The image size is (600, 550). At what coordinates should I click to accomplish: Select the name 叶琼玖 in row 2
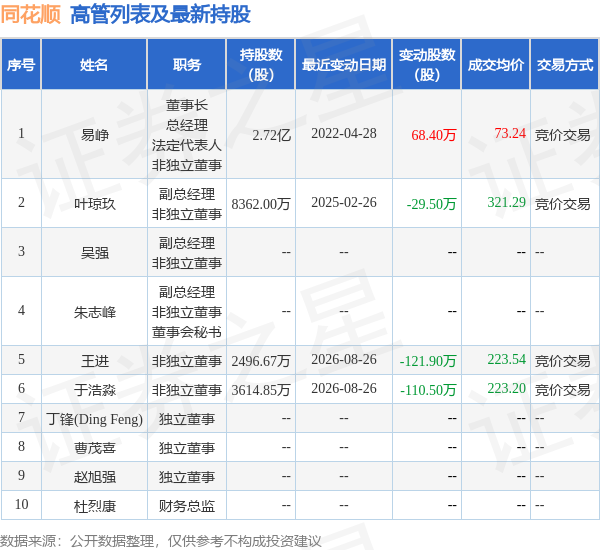click(x=95, y=204)
